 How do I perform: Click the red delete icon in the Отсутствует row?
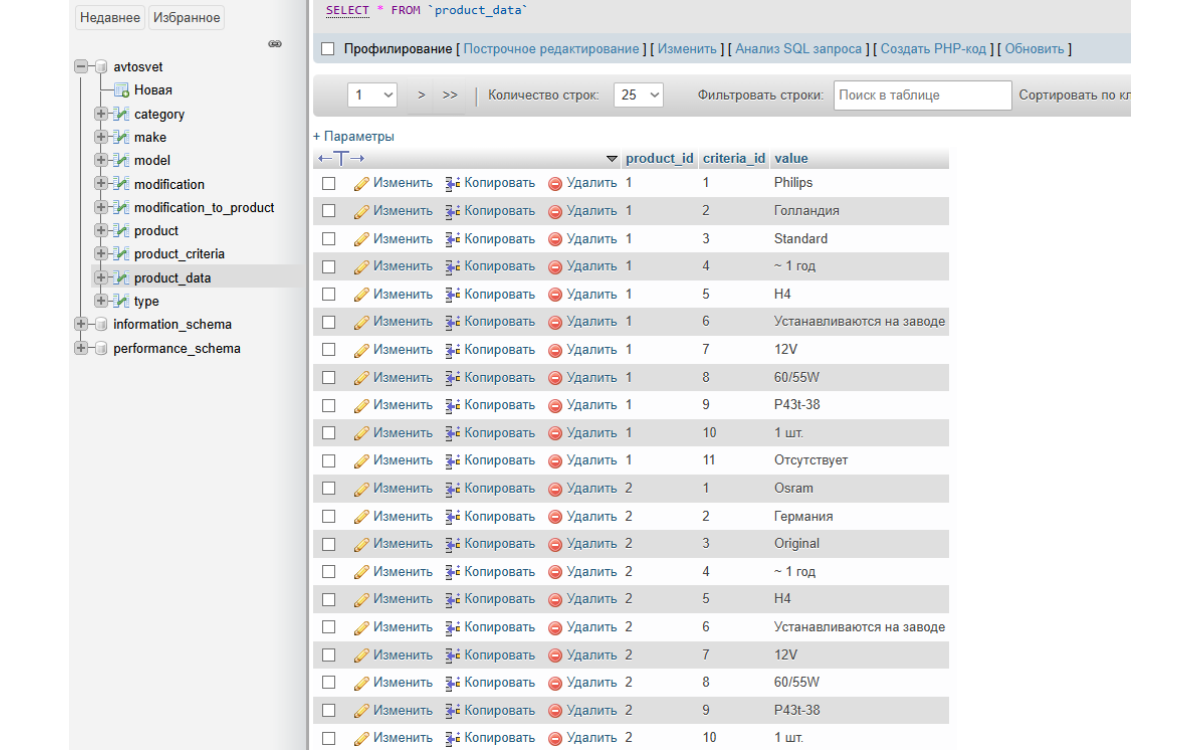coord(555,461)
